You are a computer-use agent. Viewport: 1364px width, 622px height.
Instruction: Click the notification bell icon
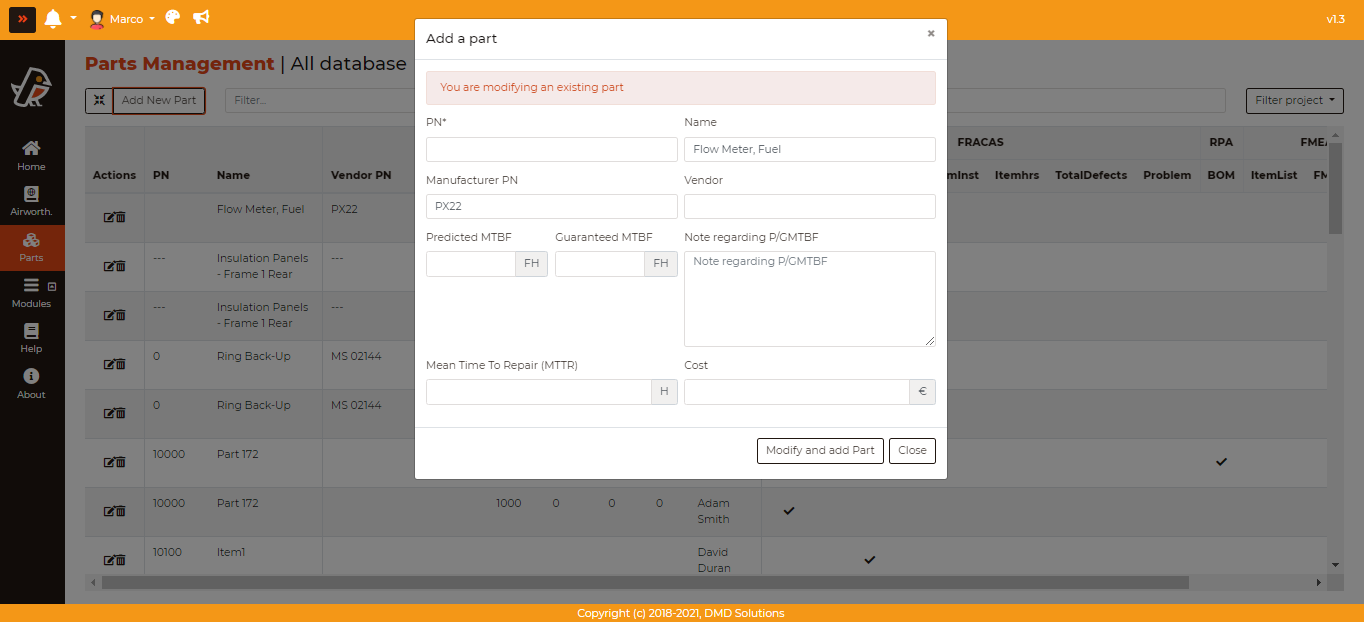click(53, 19)
